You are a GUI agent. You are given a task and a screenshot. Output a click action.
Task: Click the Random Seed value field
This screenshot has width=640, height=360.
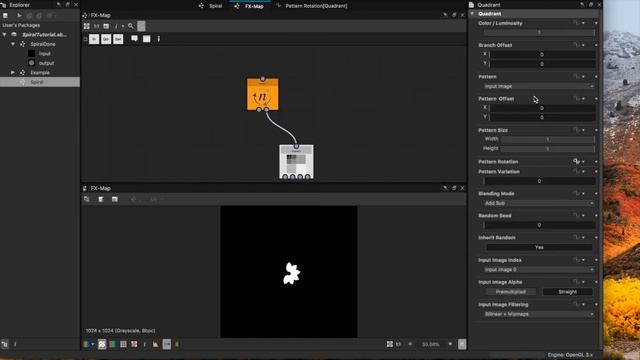click(x=539, y=225)
